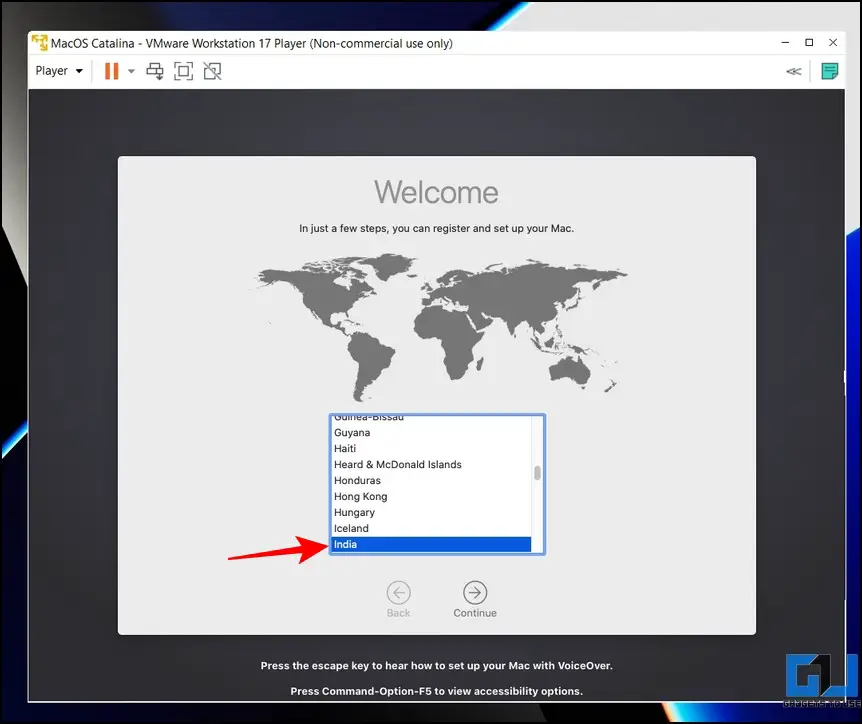
Task: Send Ctrl+Alt+Del to the VM
Action: coord(155,71)
